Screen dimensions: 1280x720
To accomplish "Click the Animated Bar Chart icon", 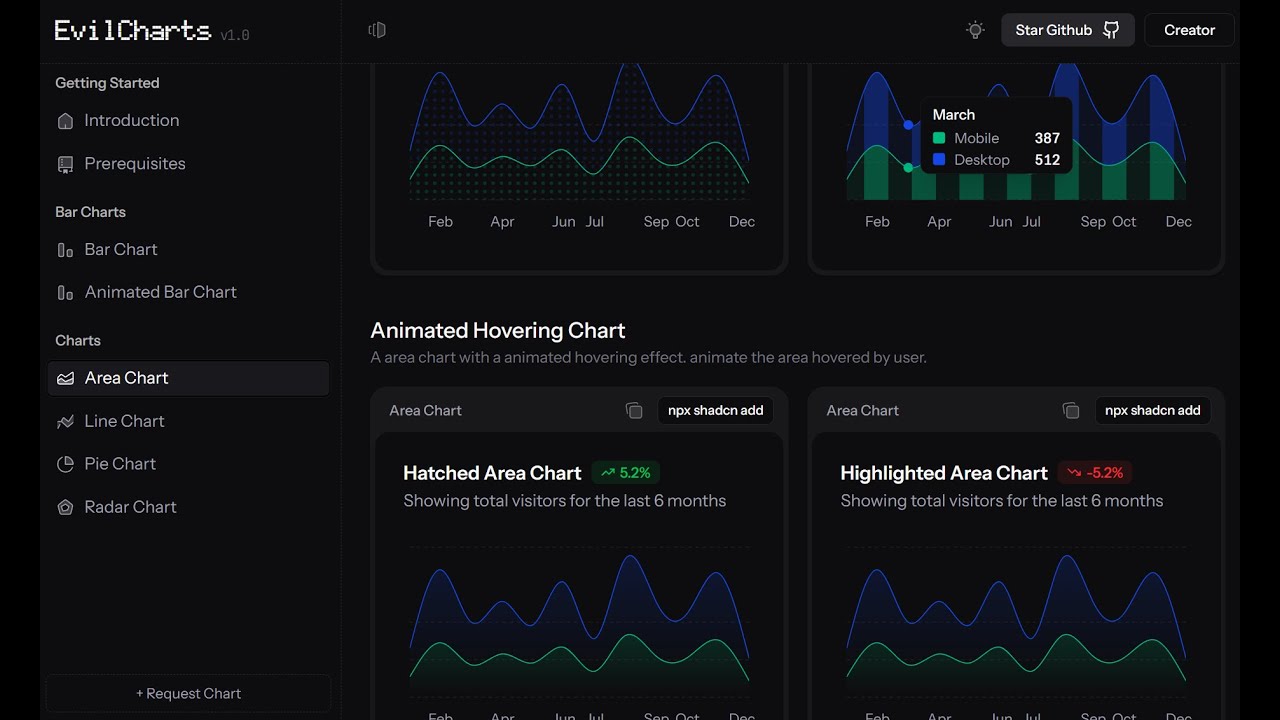I will 65,293.
